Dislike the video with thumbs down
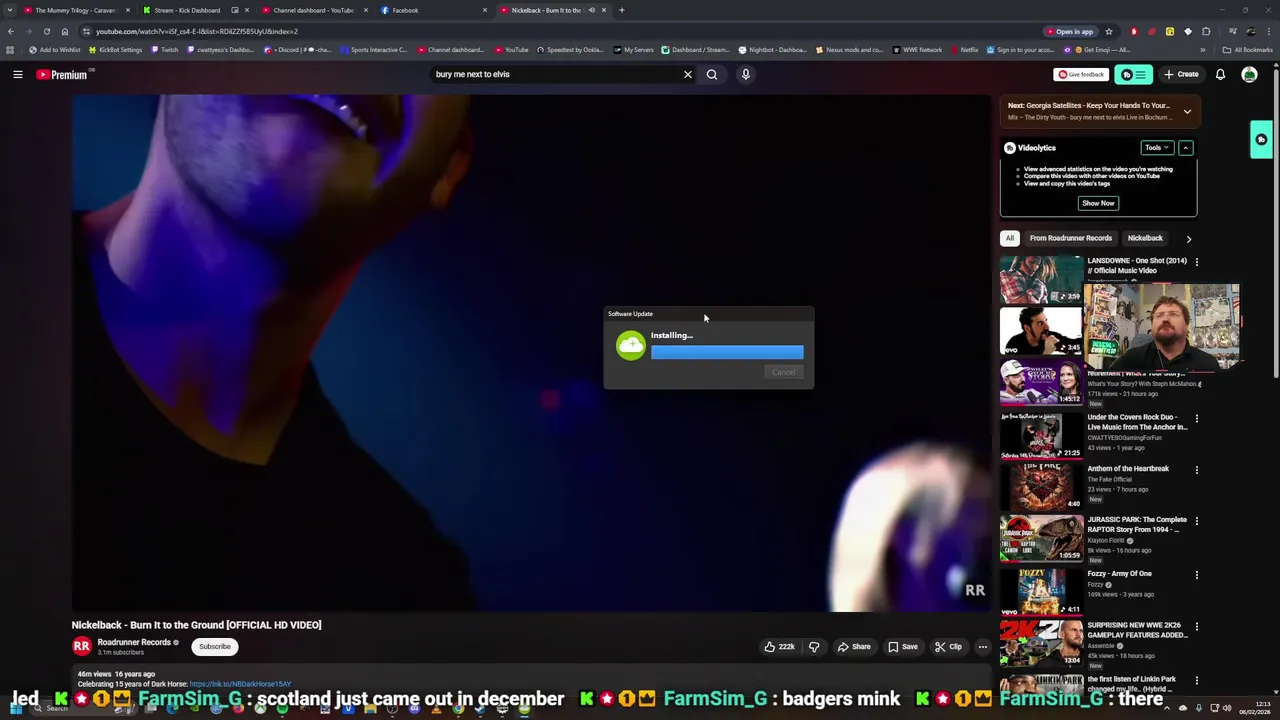1280x720 pixels. click(x=814, y=647)
